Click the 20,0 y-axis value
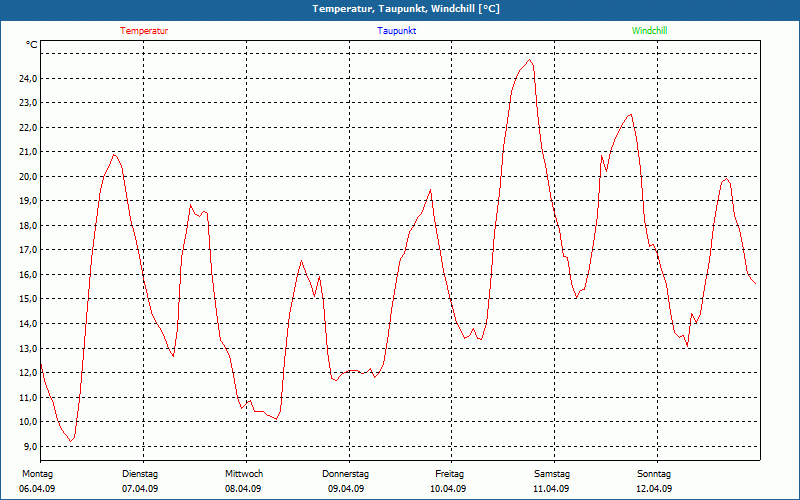The image size is (800, 500). tap(29, 176)
